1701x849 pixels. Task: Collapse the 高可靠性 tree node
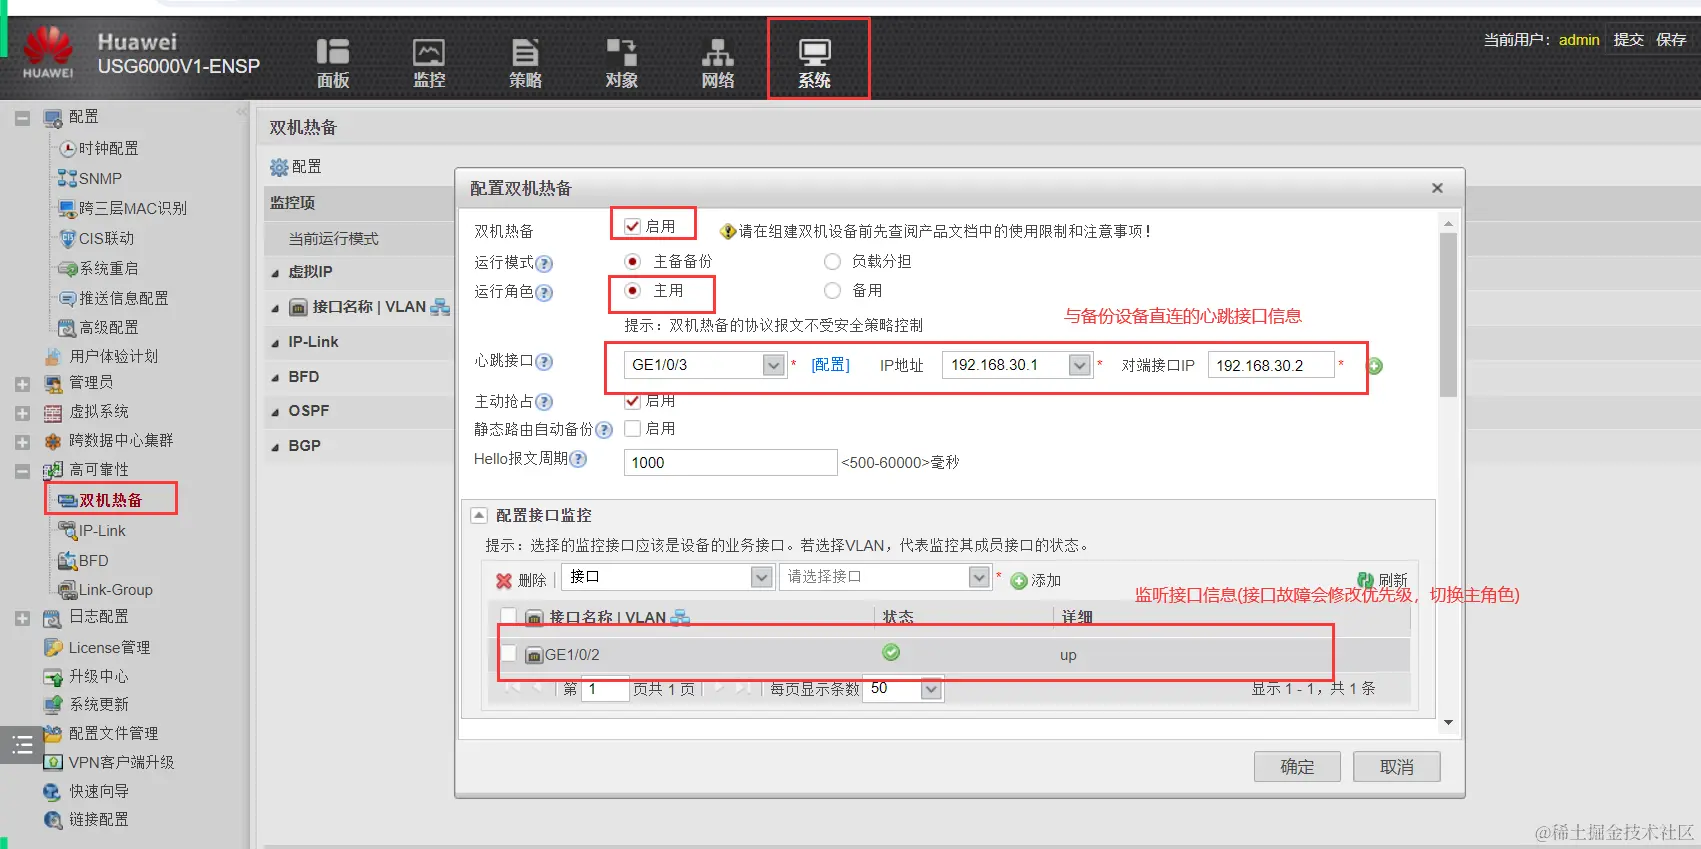[x=22, y=471]
